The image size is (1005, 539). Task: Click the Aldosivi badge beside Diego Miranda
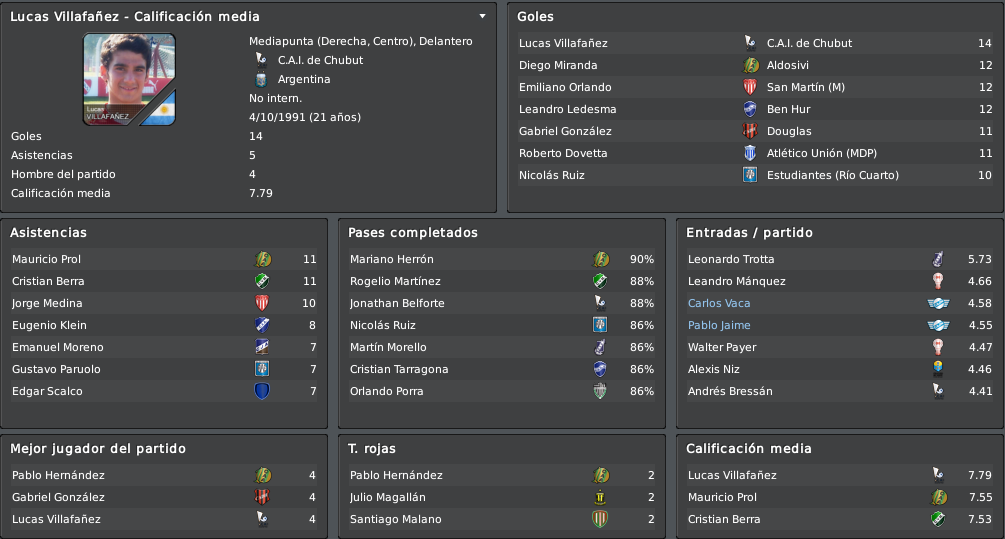(x=750, y=65)
